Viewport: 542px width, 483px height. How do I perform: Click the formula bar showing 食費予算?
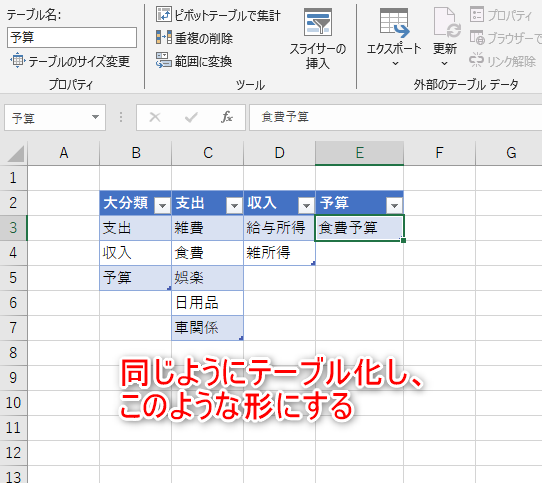click(x=395, y=118)
